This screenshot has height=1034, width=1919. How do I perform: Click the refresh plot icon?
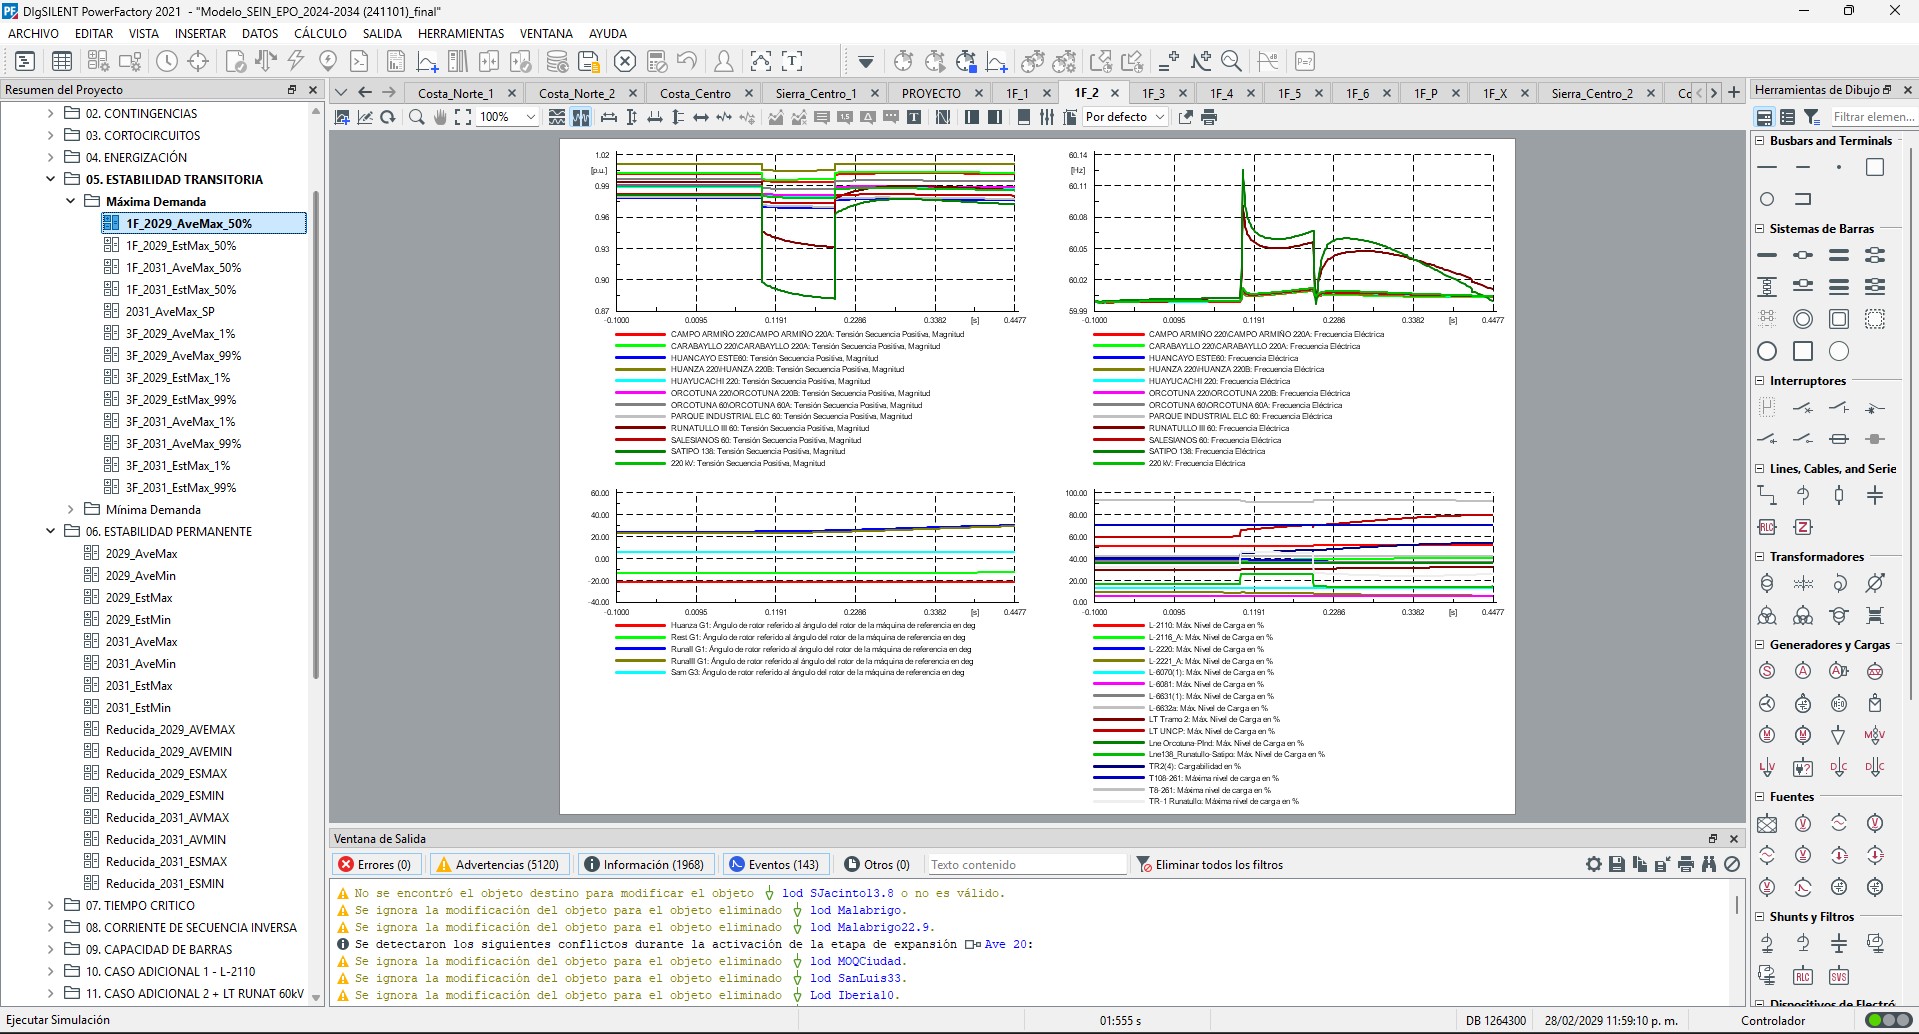coord(387,117)
